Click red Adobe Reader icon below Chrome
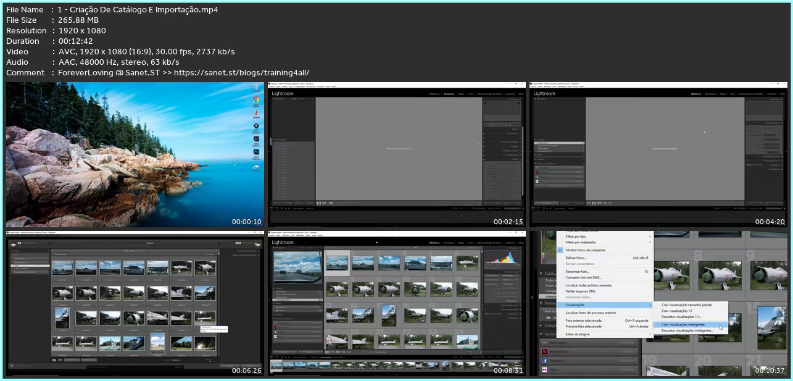This screenshot has height=381, width=793. (x=256, y=113)
